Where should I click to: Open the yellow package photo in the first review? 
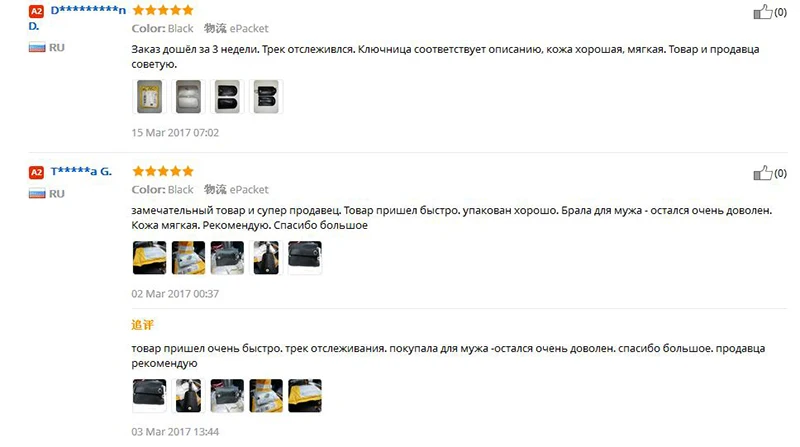pos(149,96)
